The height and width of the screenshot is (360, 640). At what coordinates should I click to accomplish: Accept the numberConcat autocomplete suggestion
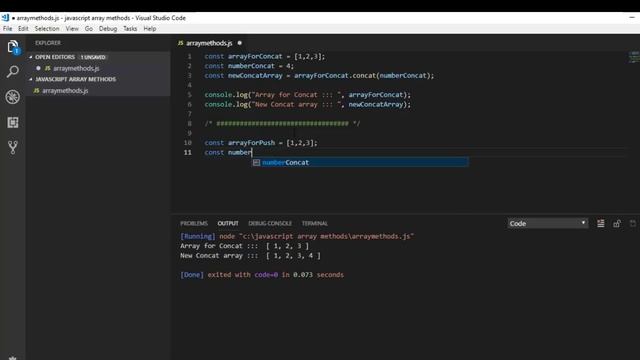[360, 162]
